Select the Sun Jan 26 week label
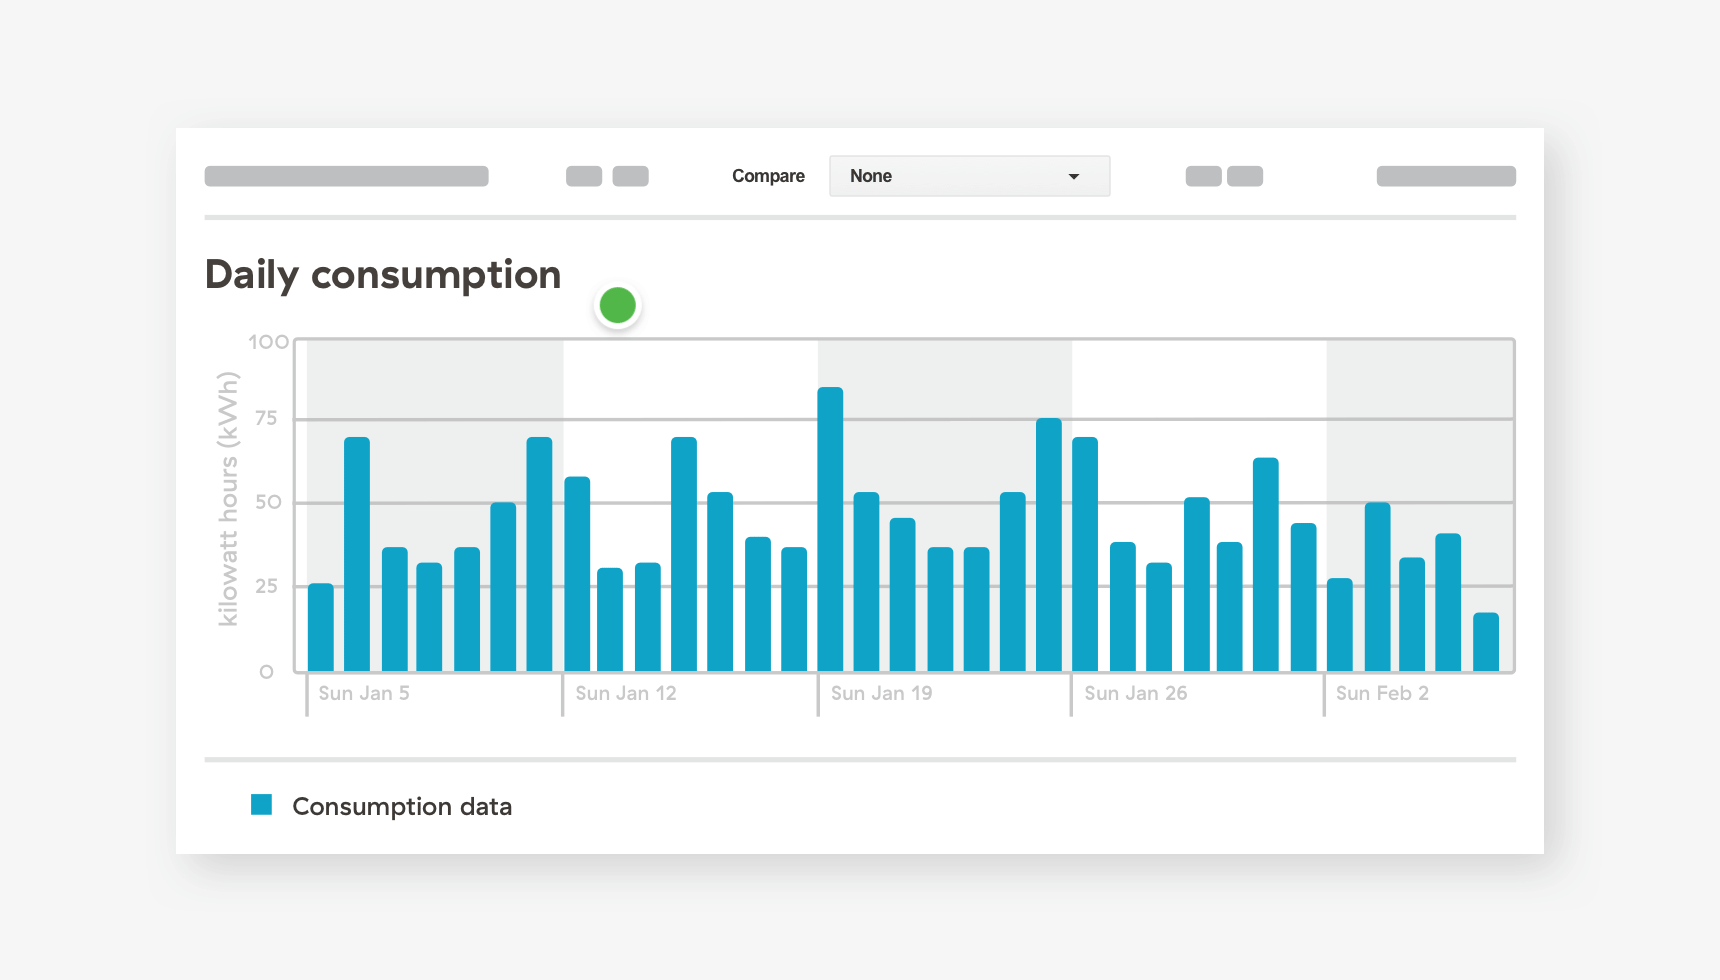Image resolution: width=1720 pixels, height=980 pixels. tap(1135, 693)
